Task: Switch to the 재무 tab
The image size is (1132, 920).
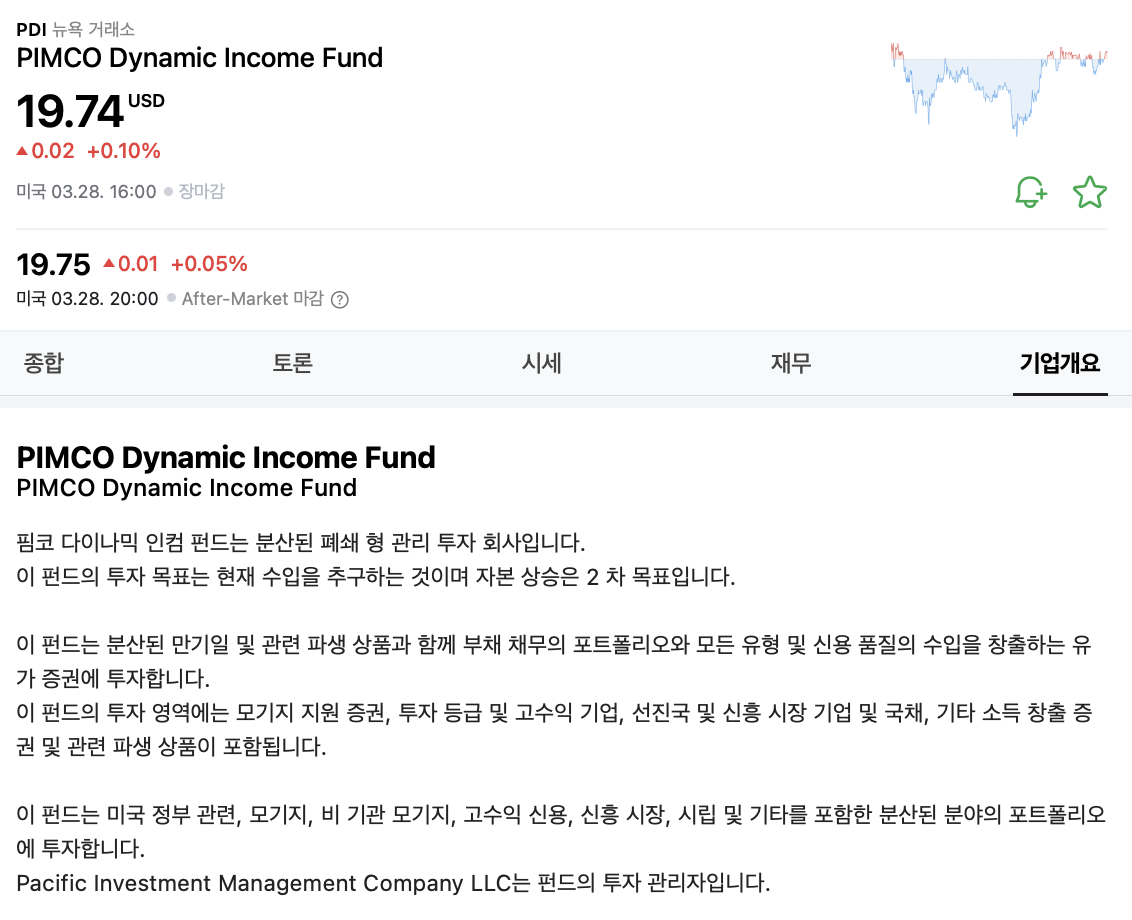Action: coord(791,363)
